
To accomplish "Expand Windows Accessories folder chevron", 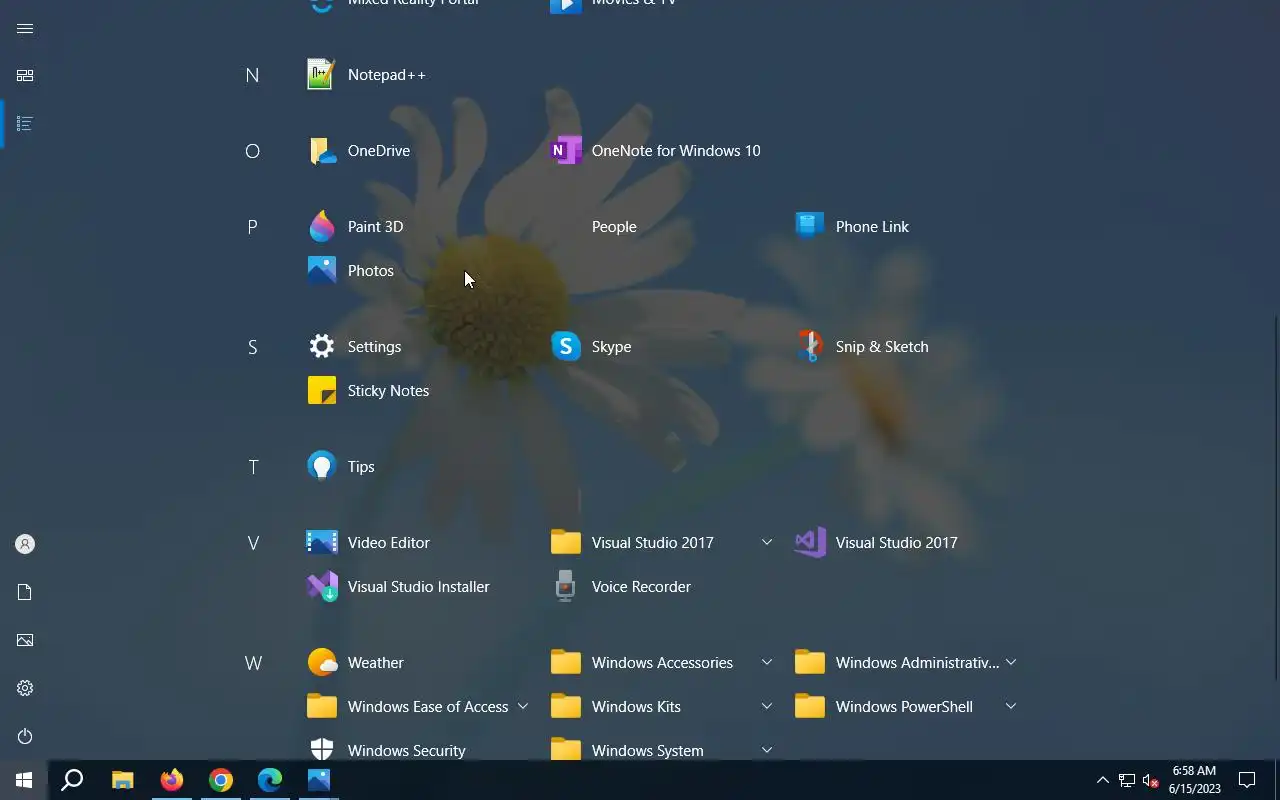I will [767, 662].
